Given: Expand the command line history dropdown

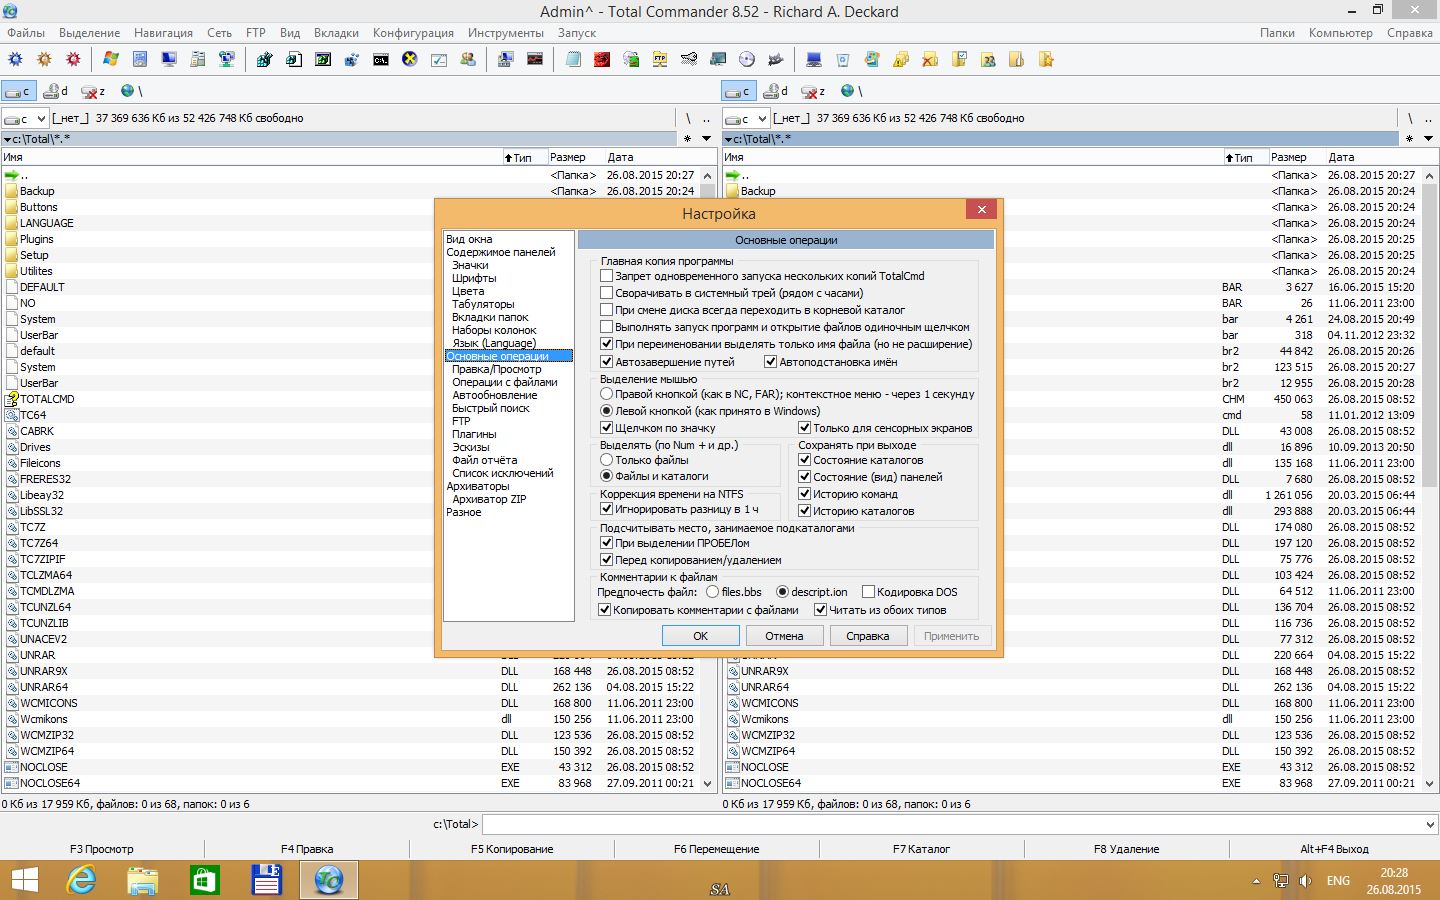Looking at the screenshot, I should tap(1429, 825).
